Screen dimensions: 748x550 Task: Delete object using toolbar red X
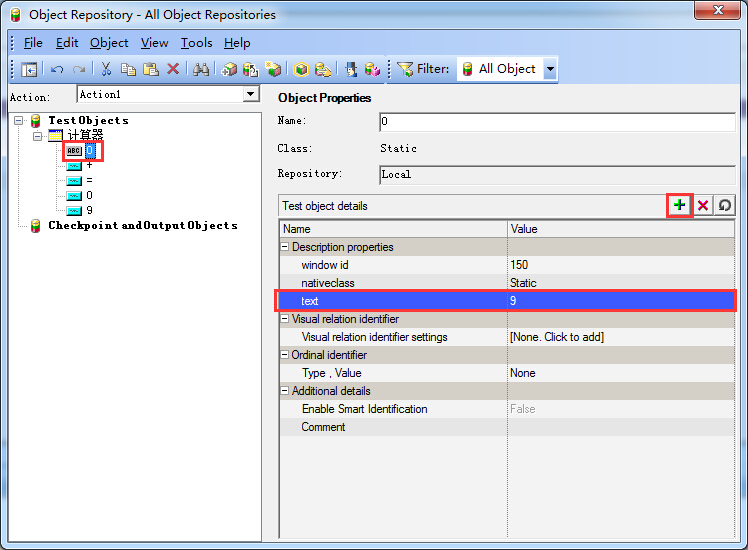[x=173, y=69]
